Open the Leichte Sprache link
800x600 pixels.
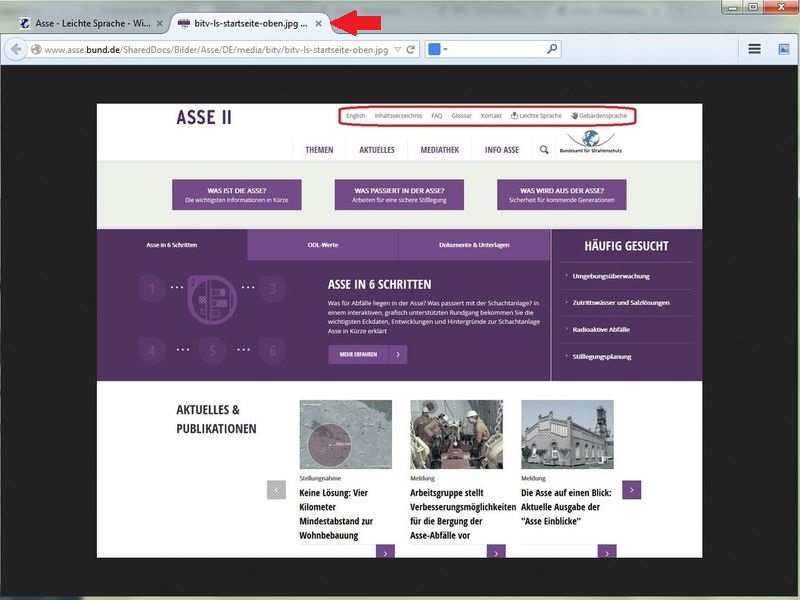pos(536,116)
